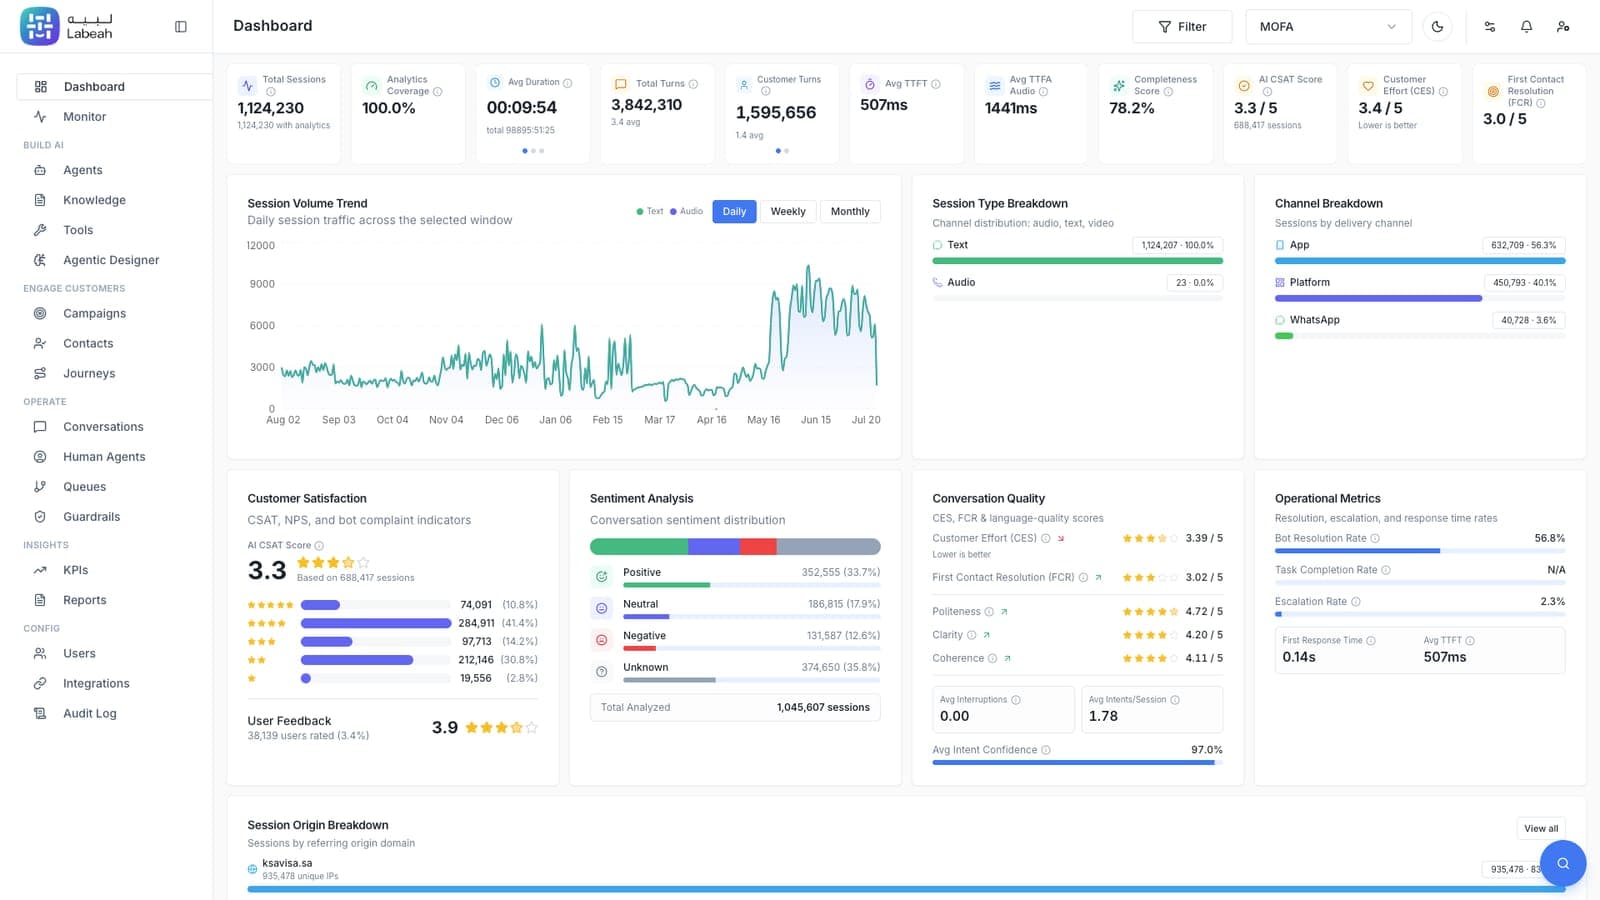
Task: Open the settings sliders icon in header
Action: pyautogui.click(x=1490, y=27)
